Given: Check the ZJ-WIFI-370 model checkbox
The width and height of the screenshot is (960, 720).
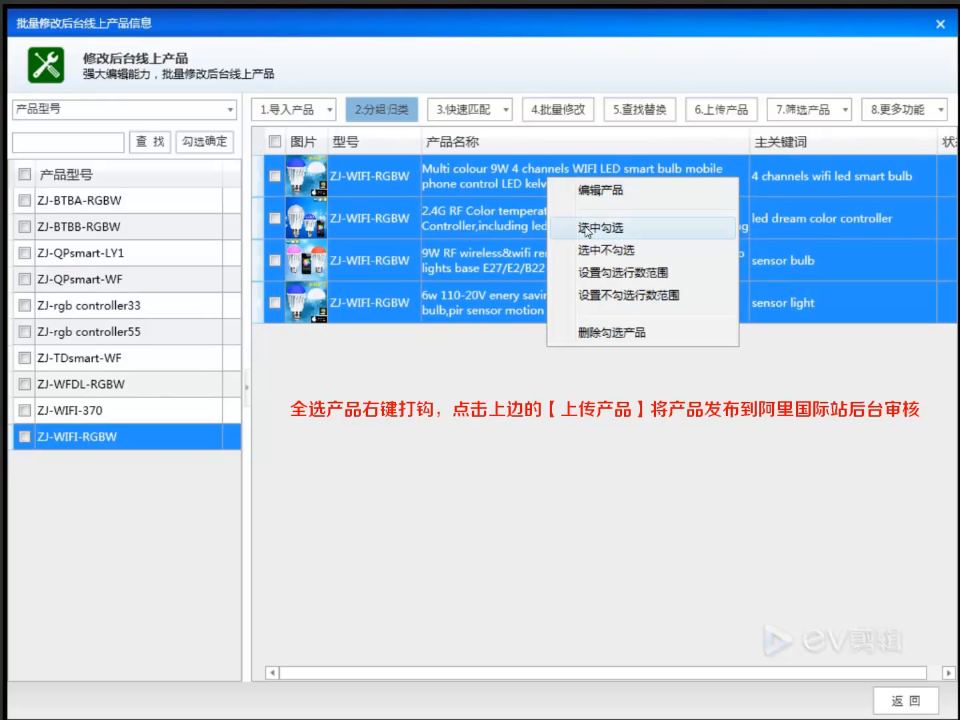Looking at the screenshot, I should 24,411.
